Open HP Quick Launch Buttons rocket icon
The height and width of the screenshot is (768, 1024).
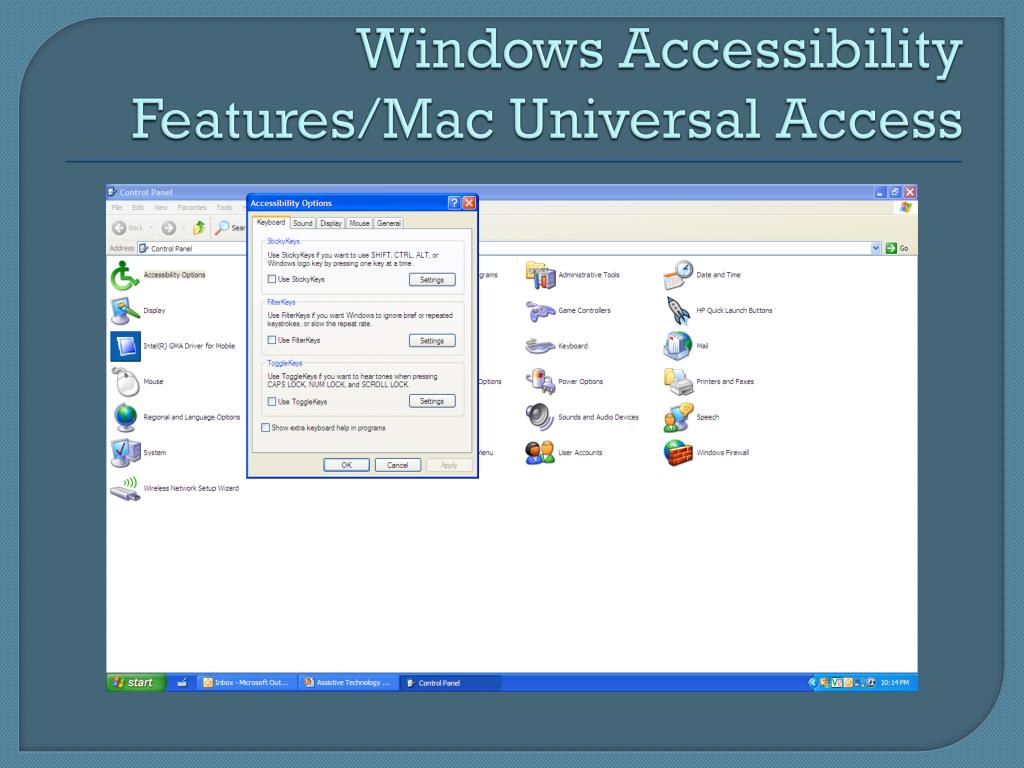(678, 311)
